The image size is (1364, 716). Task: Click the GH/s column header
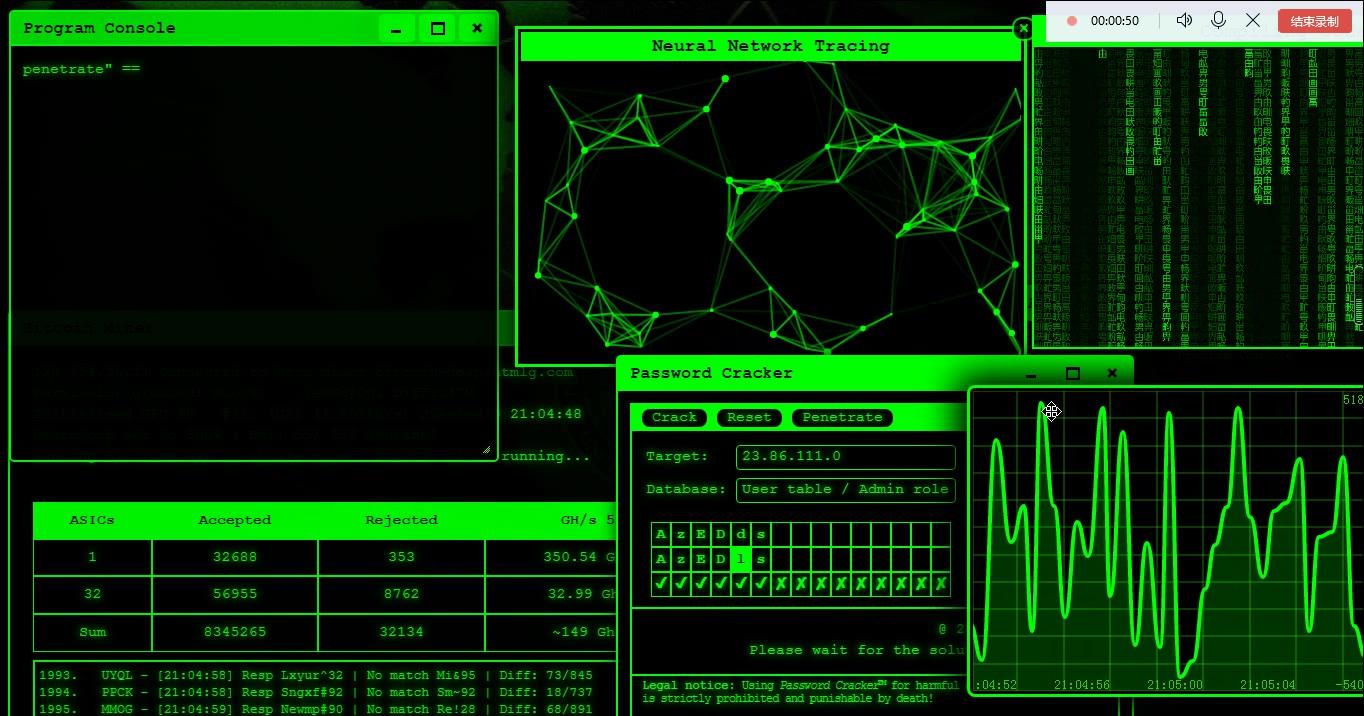click(x=550, y=520)
